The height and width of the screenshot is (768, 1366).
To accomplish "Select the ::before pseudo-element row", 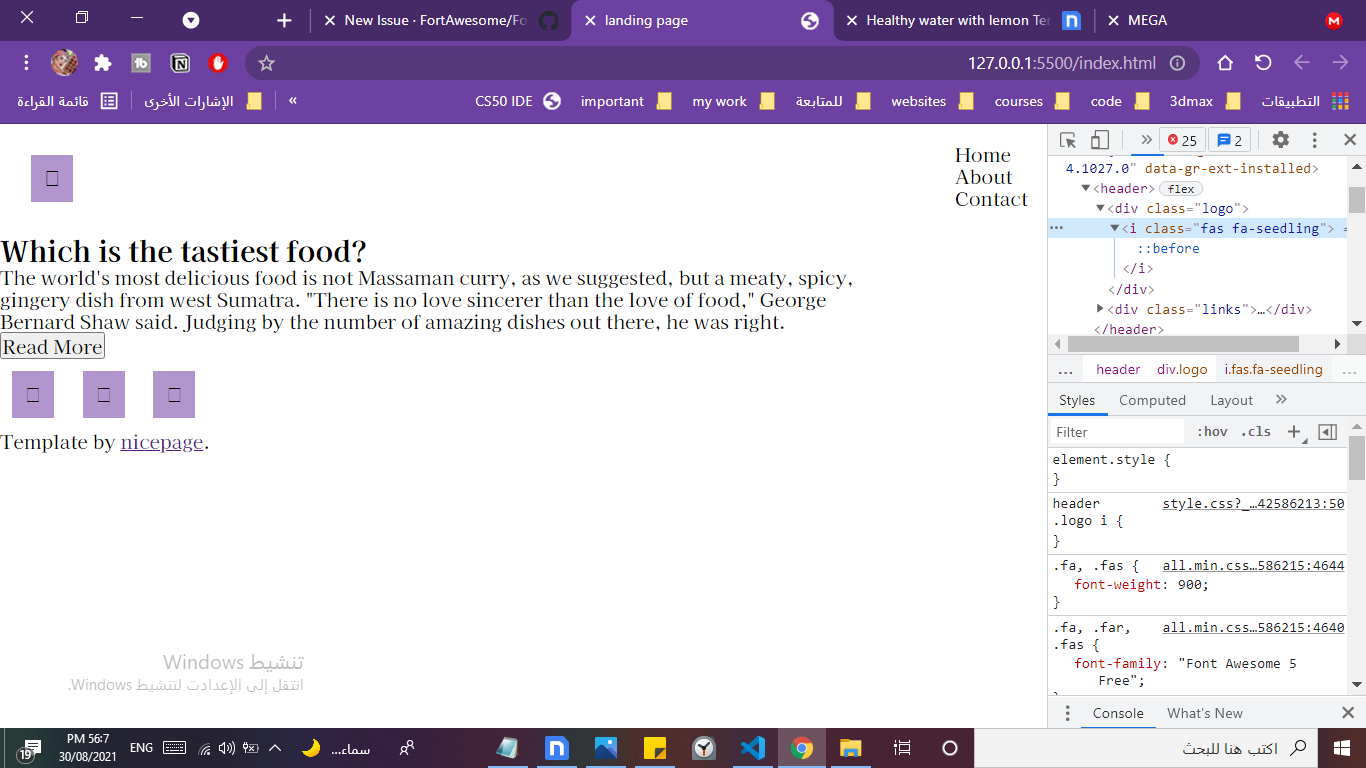I will [1168, 249].
